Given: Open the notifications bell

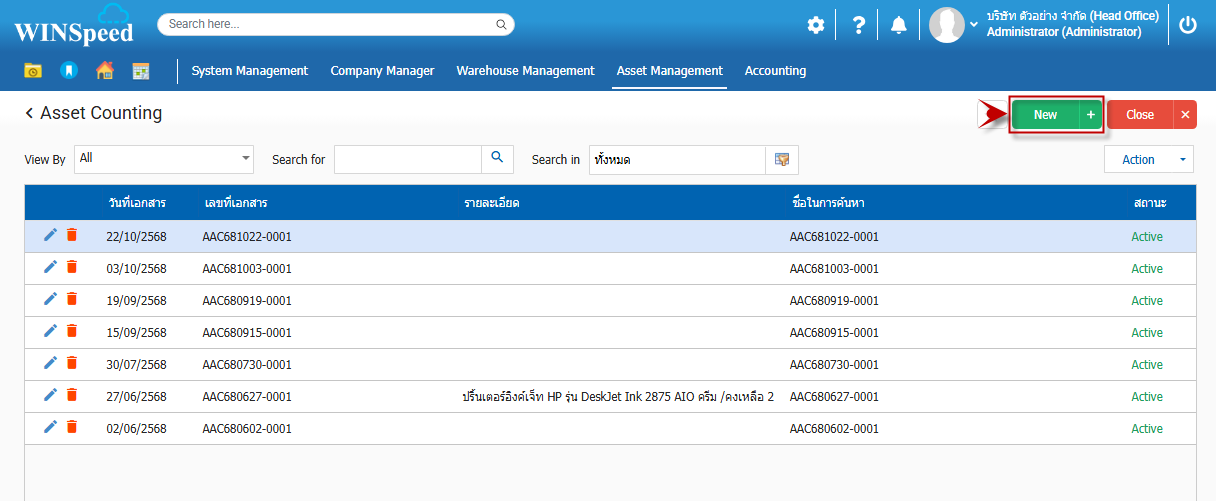Looking at the screenshot, I should click(899, 25).
